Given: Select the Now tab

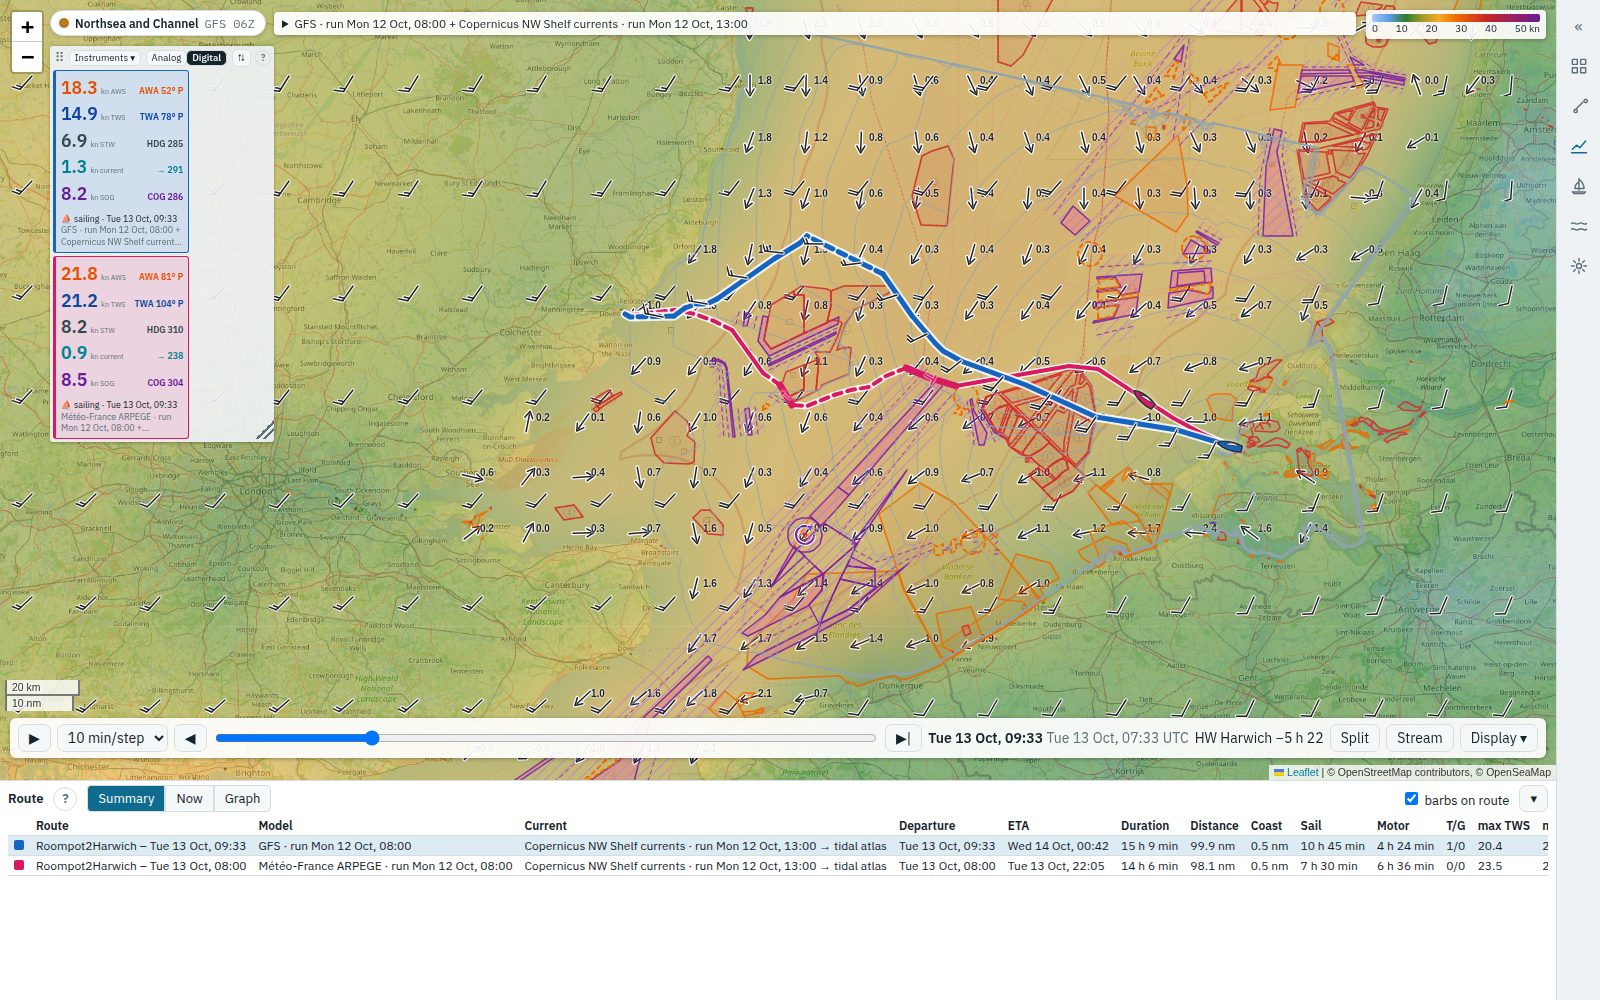Looking at the screenshot, I should click(189, 798).
